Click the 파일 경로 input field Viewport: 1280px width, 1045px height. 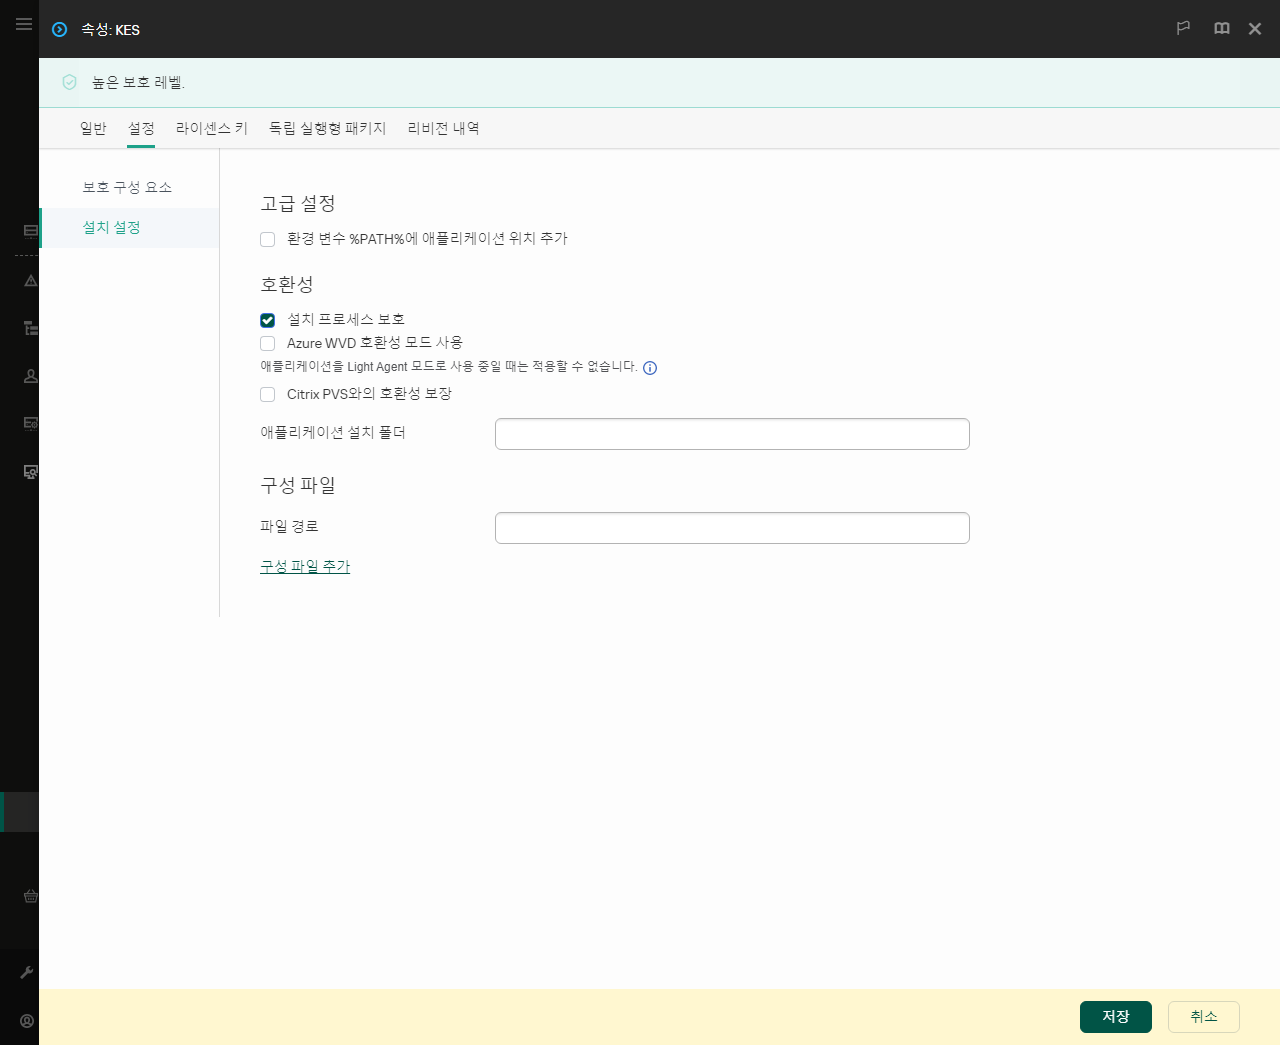tap(731, 527)
